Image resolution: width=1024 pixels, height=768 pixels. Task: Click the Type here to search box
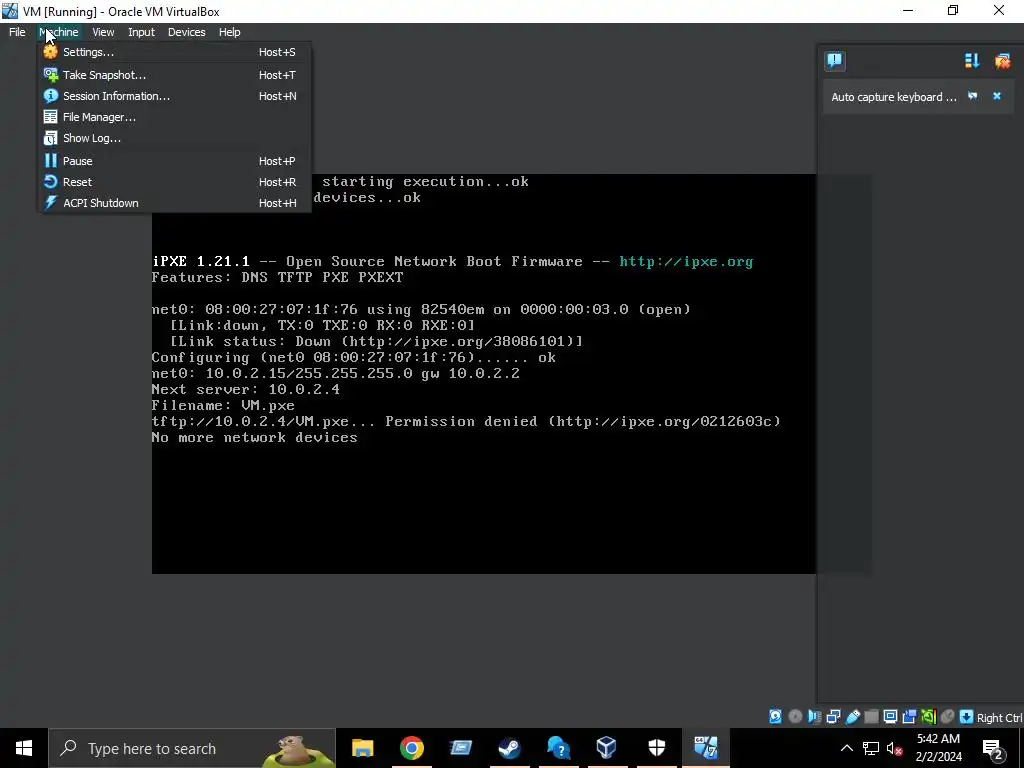[192, 748]
